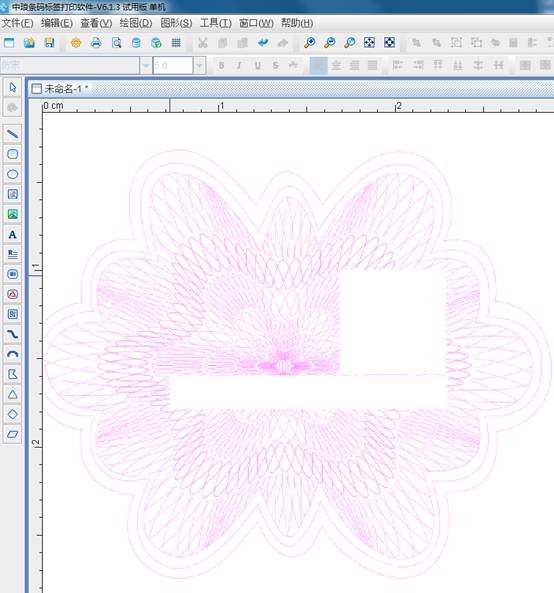Screen dimensions: 554x593
Task: Open the 文件(F) menu
Action: click(x=17, y=23)
